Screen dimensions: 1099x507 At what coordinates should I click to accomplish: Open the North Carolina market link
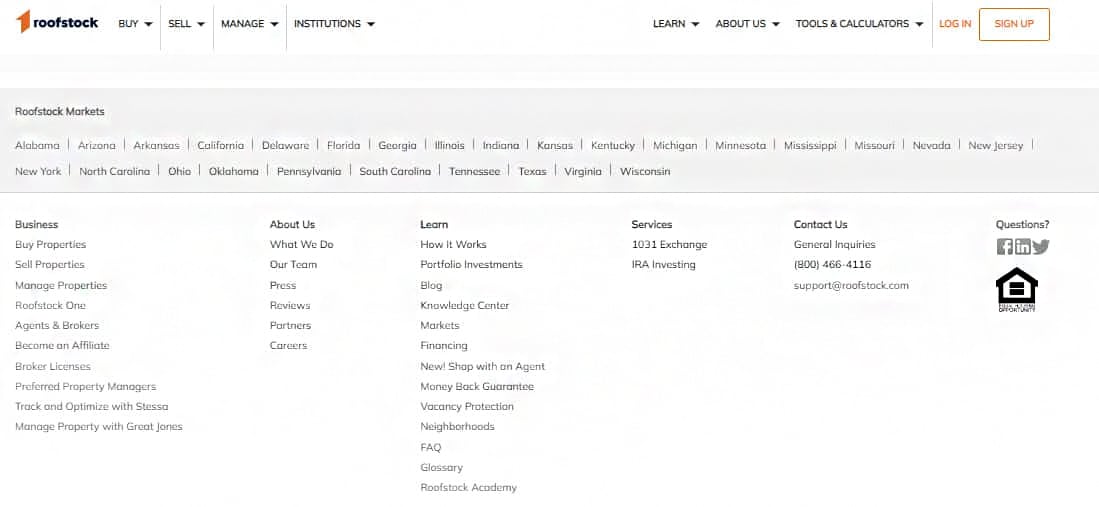114,171
